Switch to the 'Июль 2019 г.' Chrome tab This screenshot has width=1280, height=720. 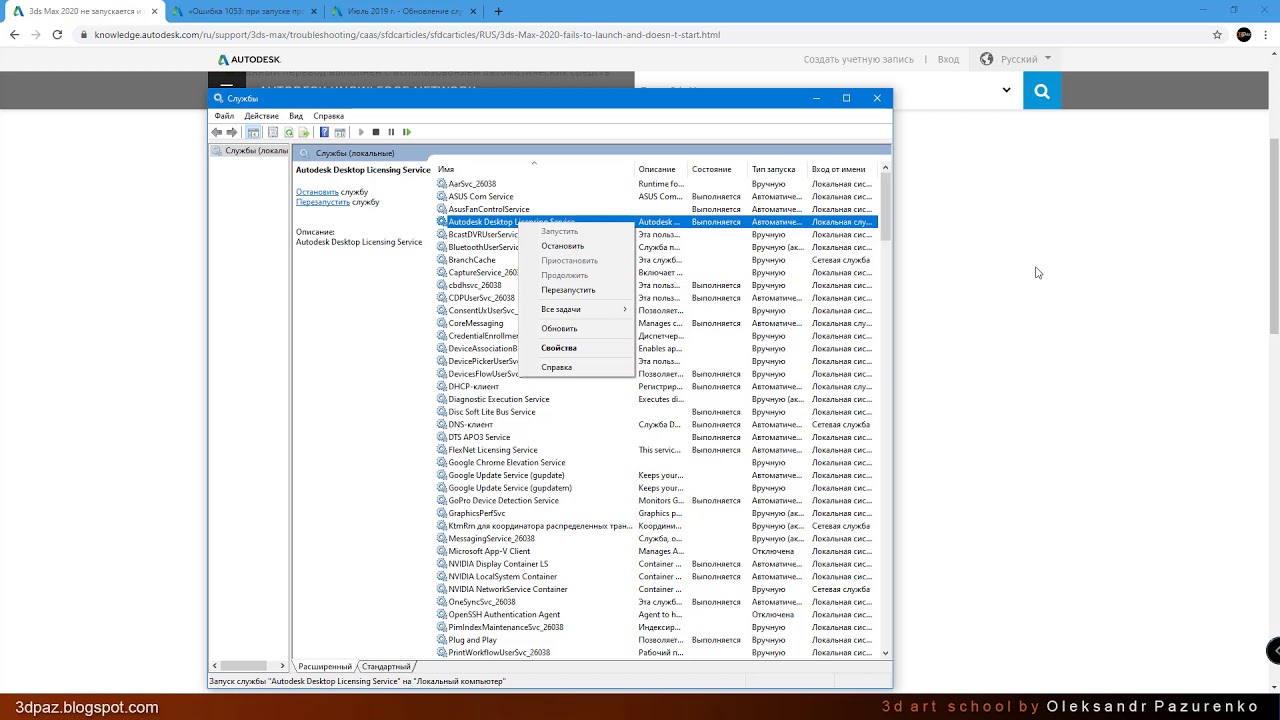[x=406, y=11]
